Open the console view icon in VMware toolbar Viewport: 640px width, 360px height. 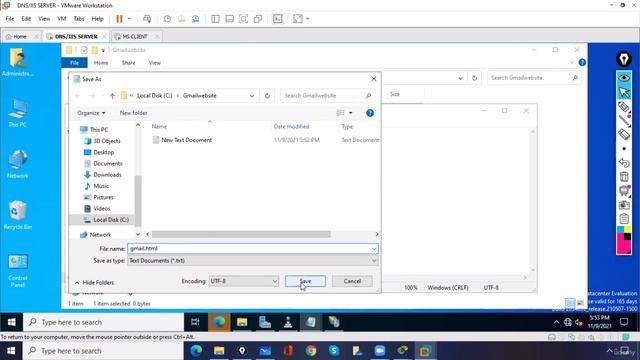click(278, 19)
